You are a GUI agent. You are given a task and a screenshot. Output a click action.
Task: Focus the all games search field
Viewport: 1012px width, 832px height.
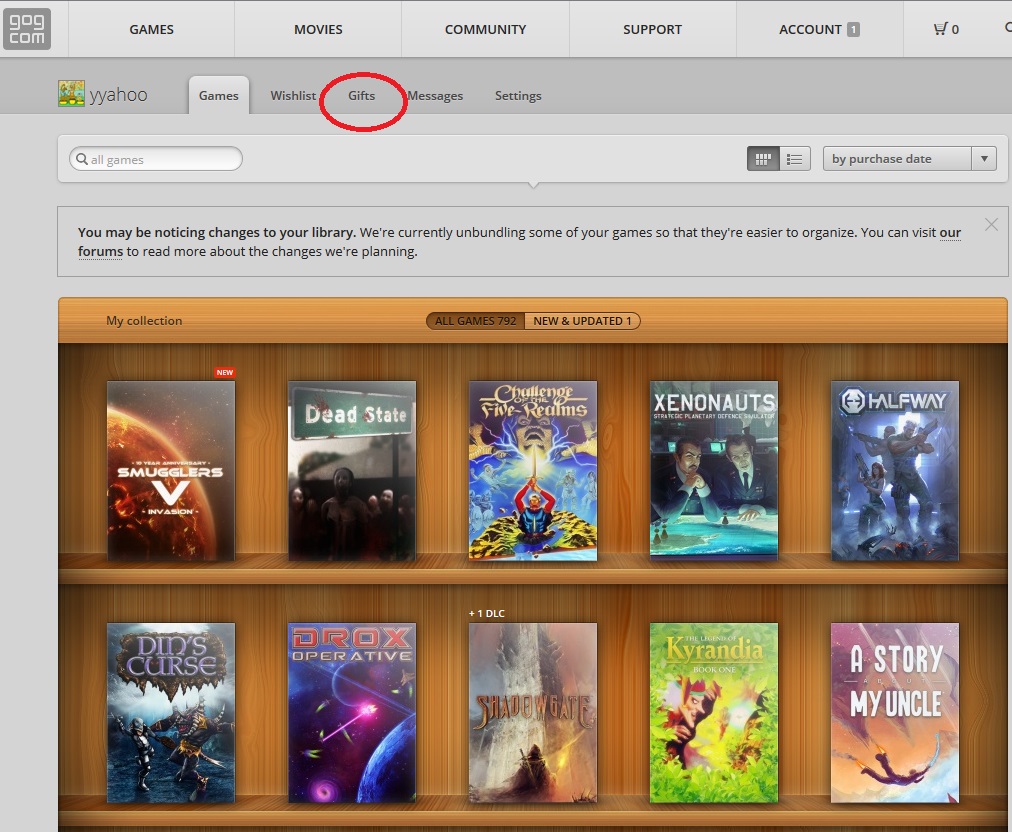(x=156, y=159)
